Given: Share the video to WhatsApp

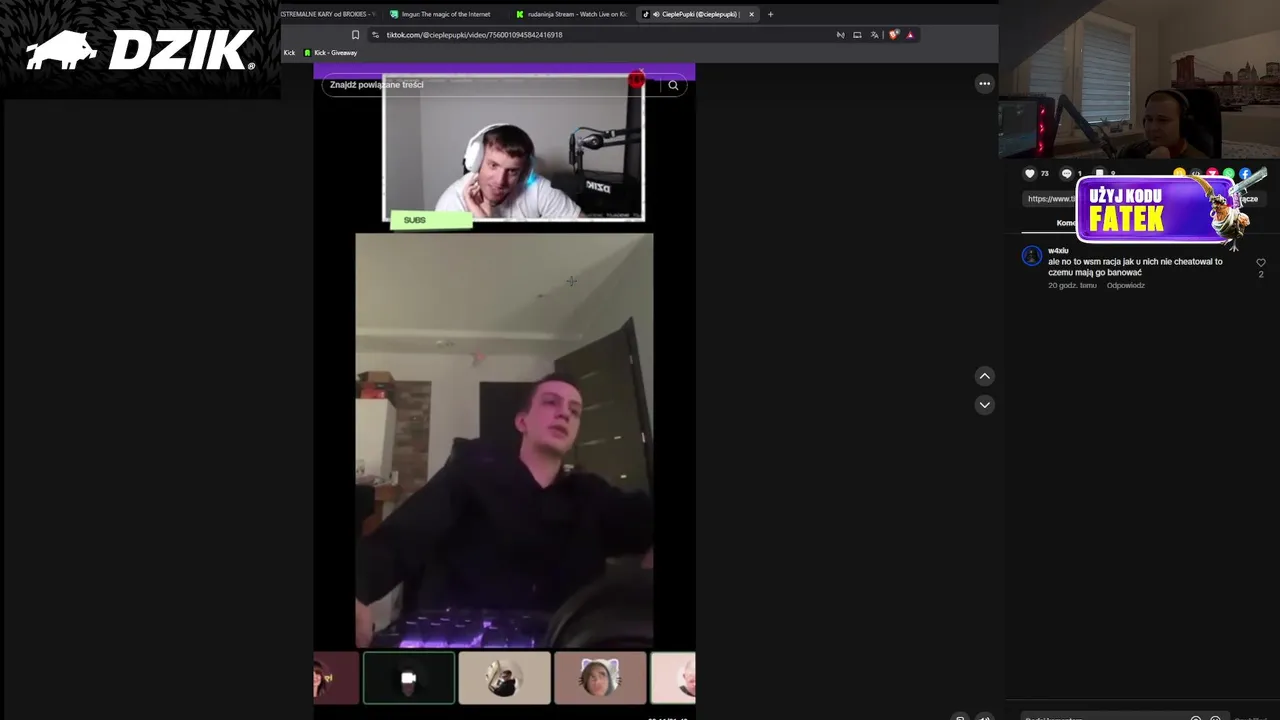Looking at the screenshot, I should click(1229, 174).
